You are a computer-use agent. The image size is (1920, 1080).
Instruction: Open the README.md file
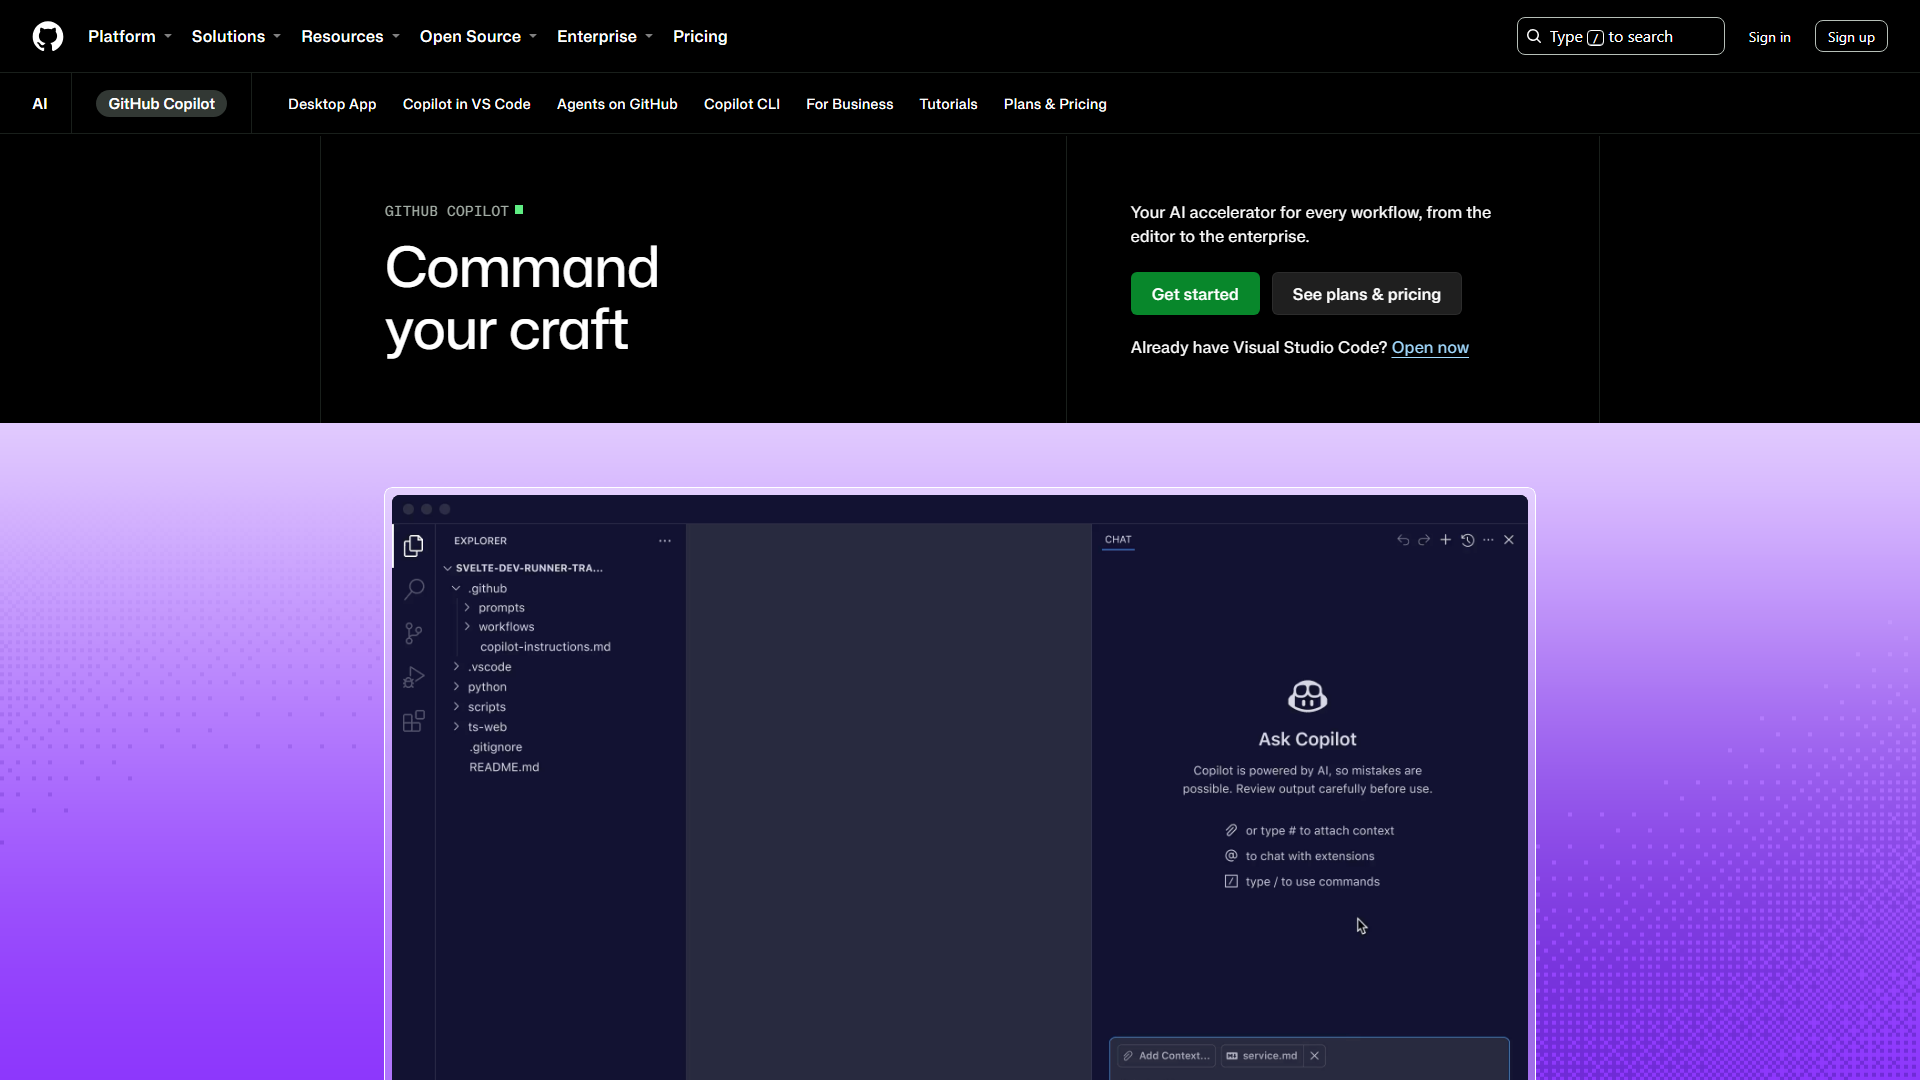click(x=504, y=767)
